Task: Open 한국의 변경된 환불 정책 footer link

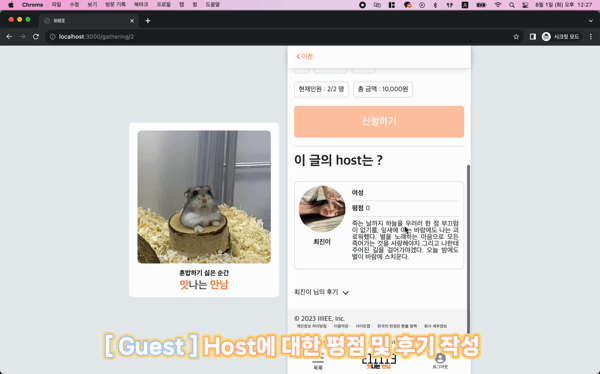Action: [x=397, y=326]
